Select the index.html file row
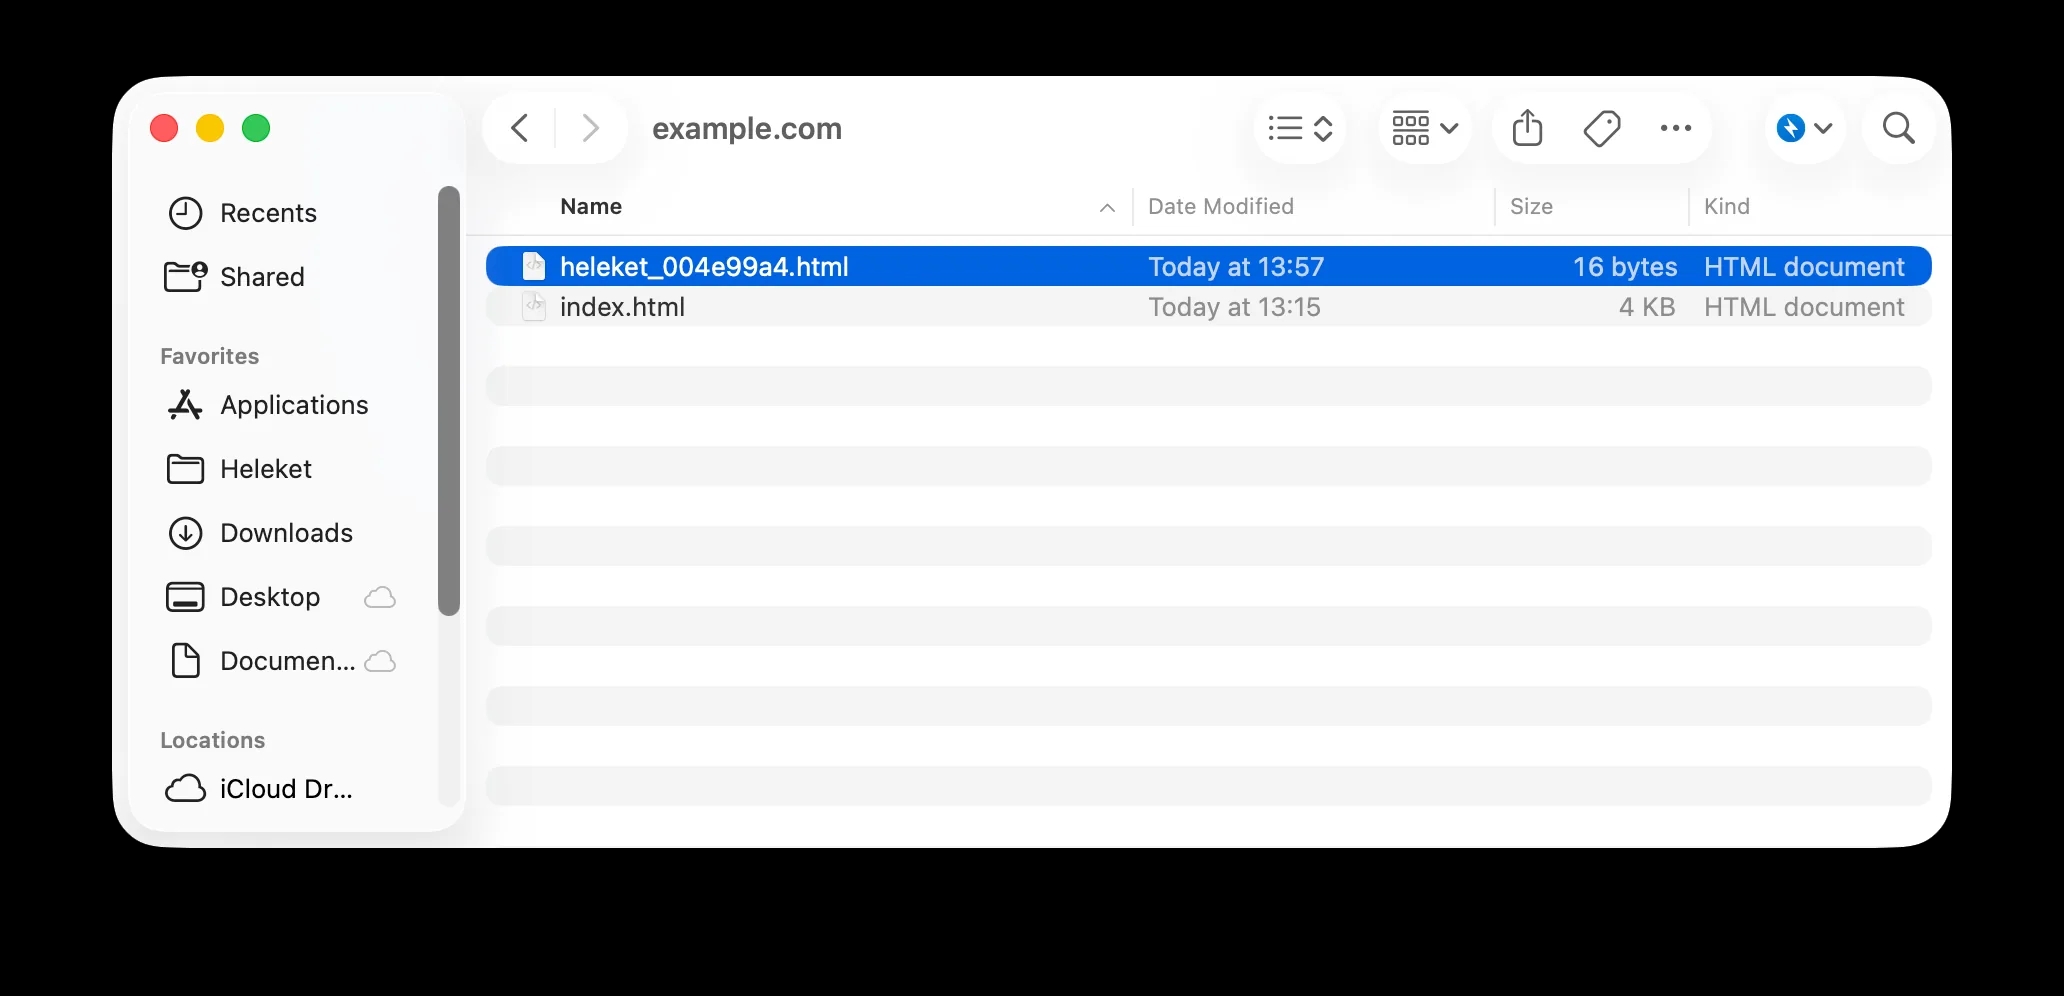Screen dimensions: 2064x996 point(622,307)
